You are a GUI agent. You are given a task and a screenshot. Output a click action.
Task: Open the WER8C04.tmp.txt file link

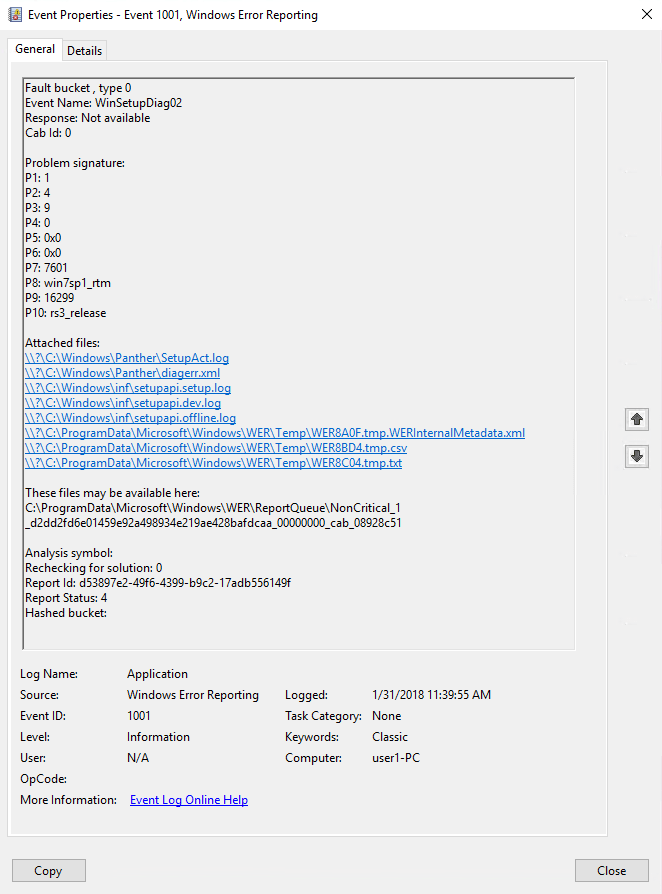213,463
